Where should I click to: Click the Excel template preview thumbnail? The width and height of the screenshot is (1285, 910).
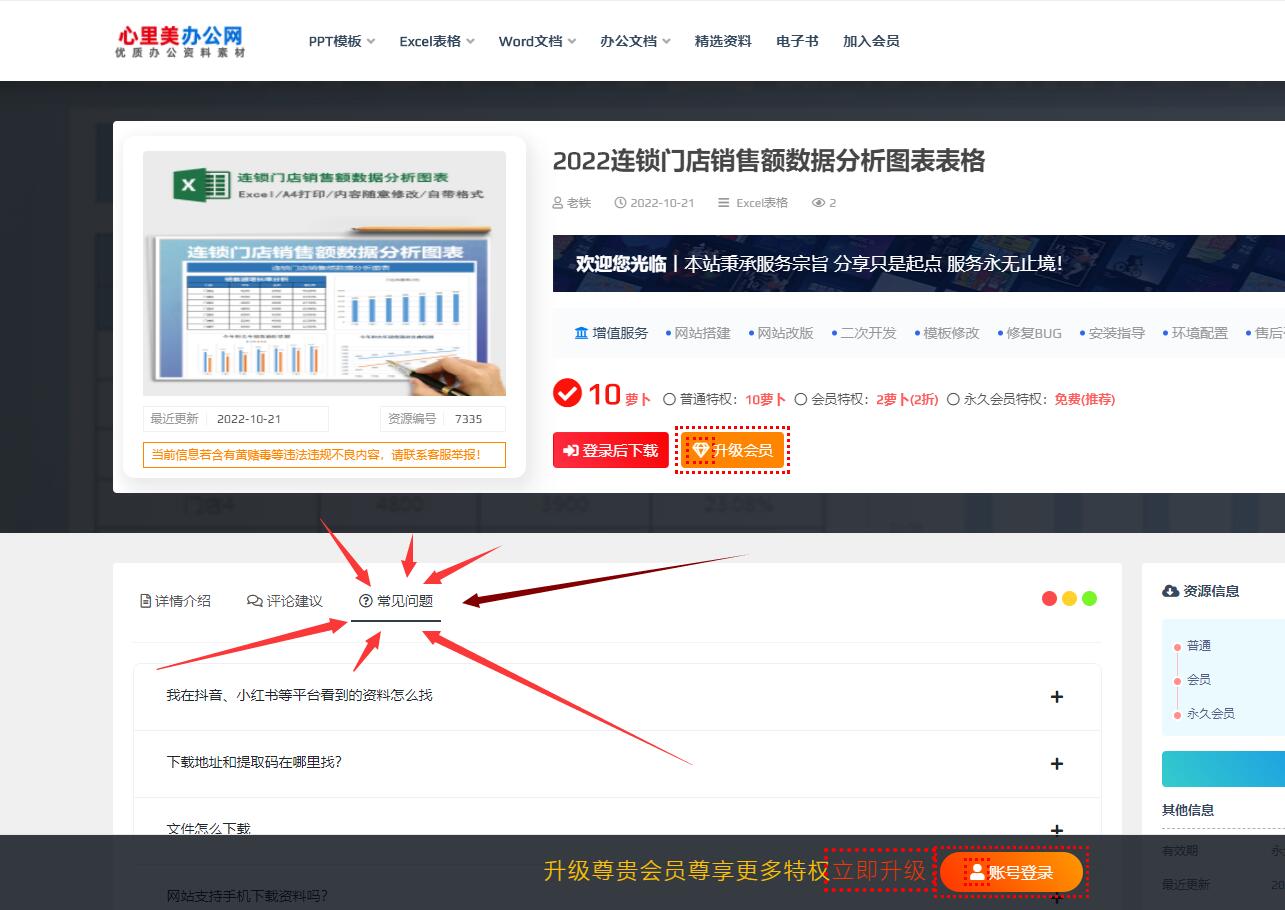324,273
